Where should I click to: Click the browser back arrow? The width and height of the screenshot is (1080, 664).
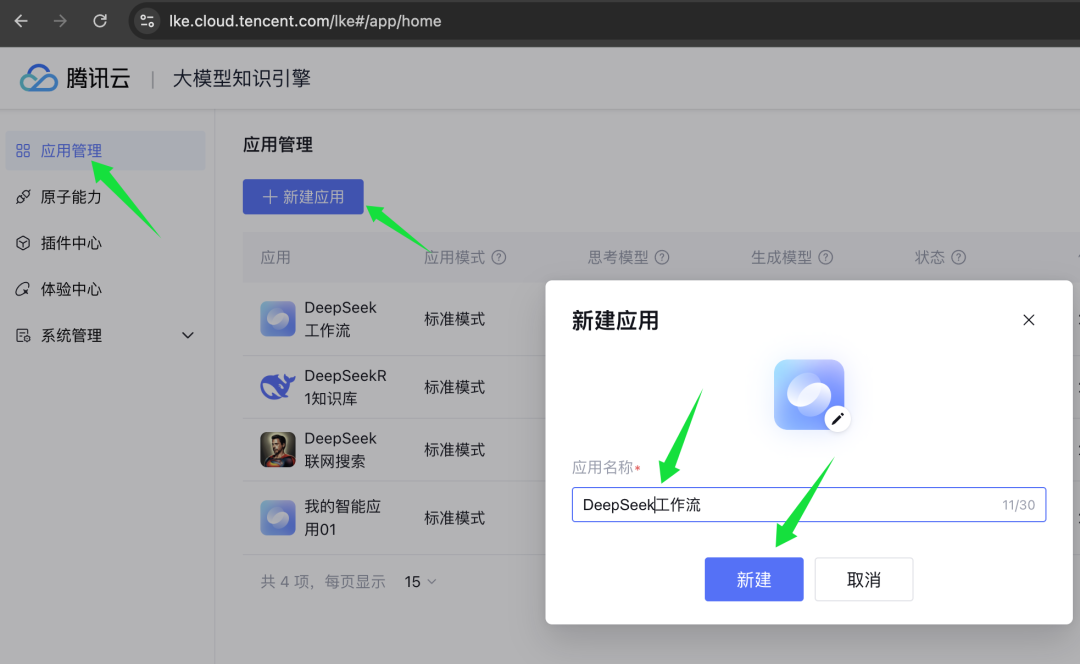21,21
